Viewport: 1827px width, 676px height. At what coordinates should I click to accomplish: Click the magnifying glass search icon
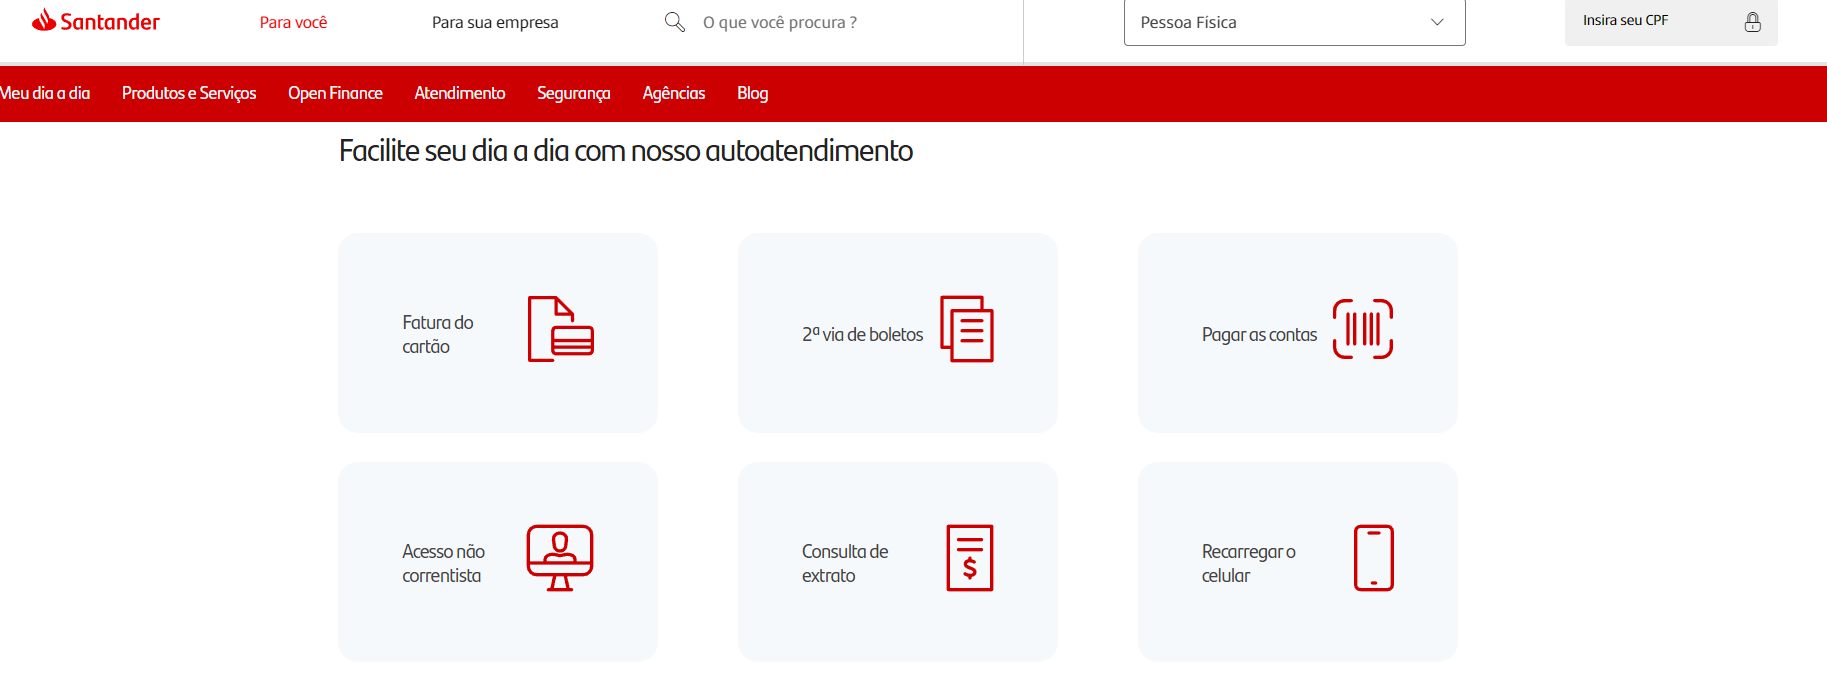[x=675, y=22]
